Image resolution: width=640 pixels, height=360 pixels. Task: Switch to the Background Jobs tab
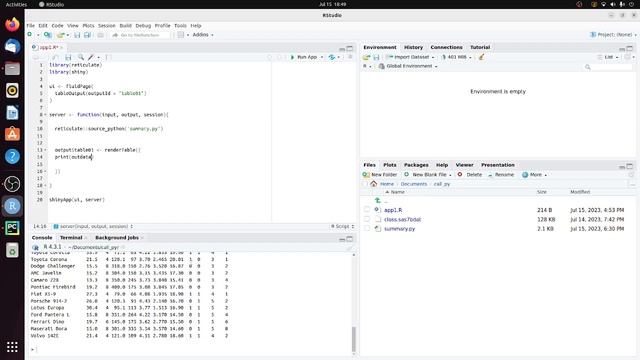point(117,238)
